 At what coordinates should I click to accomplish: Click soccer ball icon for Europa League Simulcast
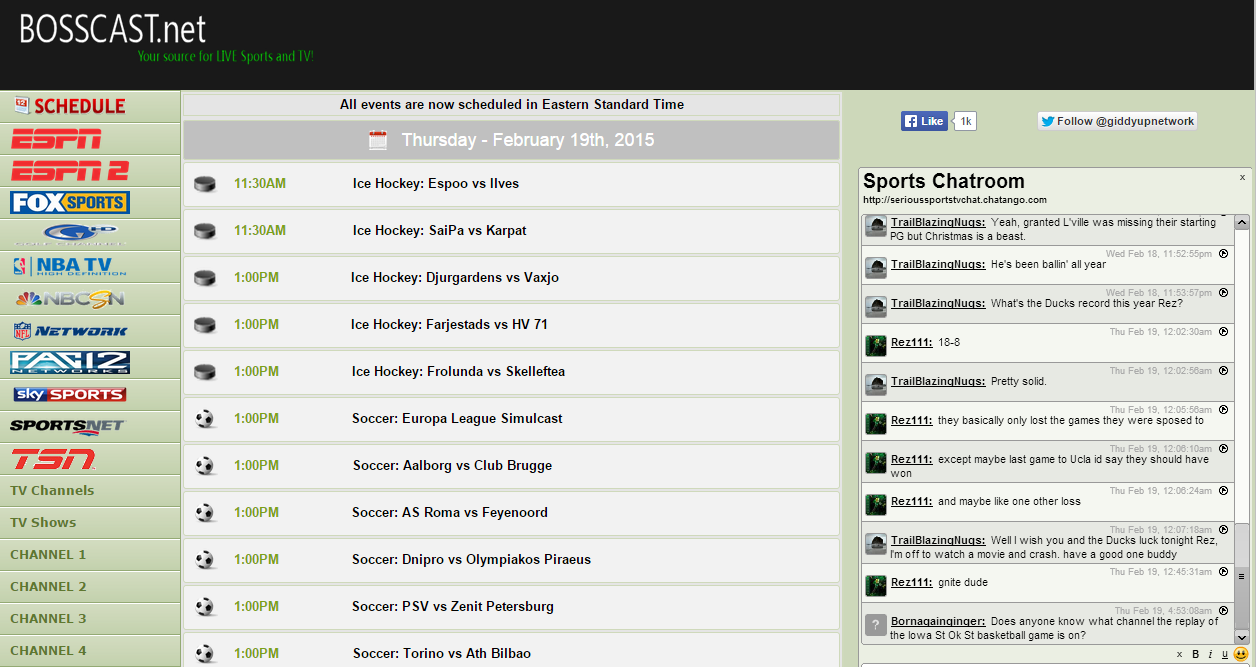[205, 419]
